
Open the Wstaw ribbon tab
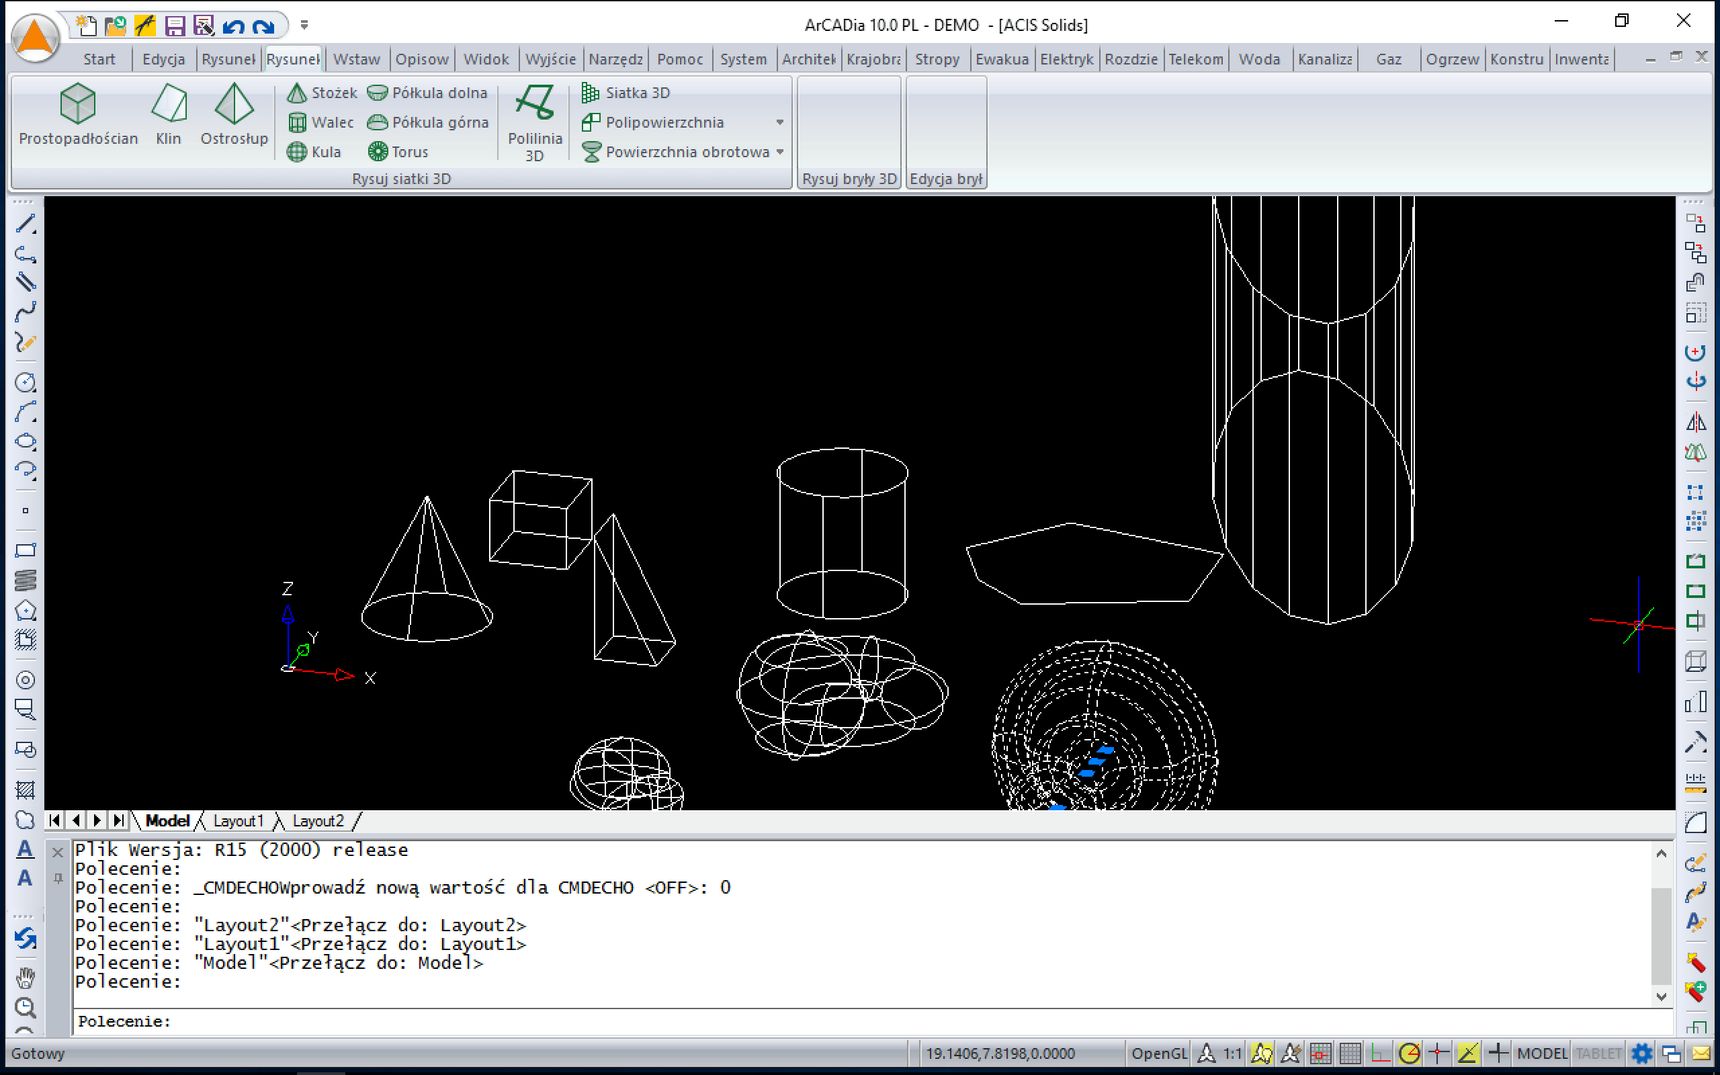[356, 59]
